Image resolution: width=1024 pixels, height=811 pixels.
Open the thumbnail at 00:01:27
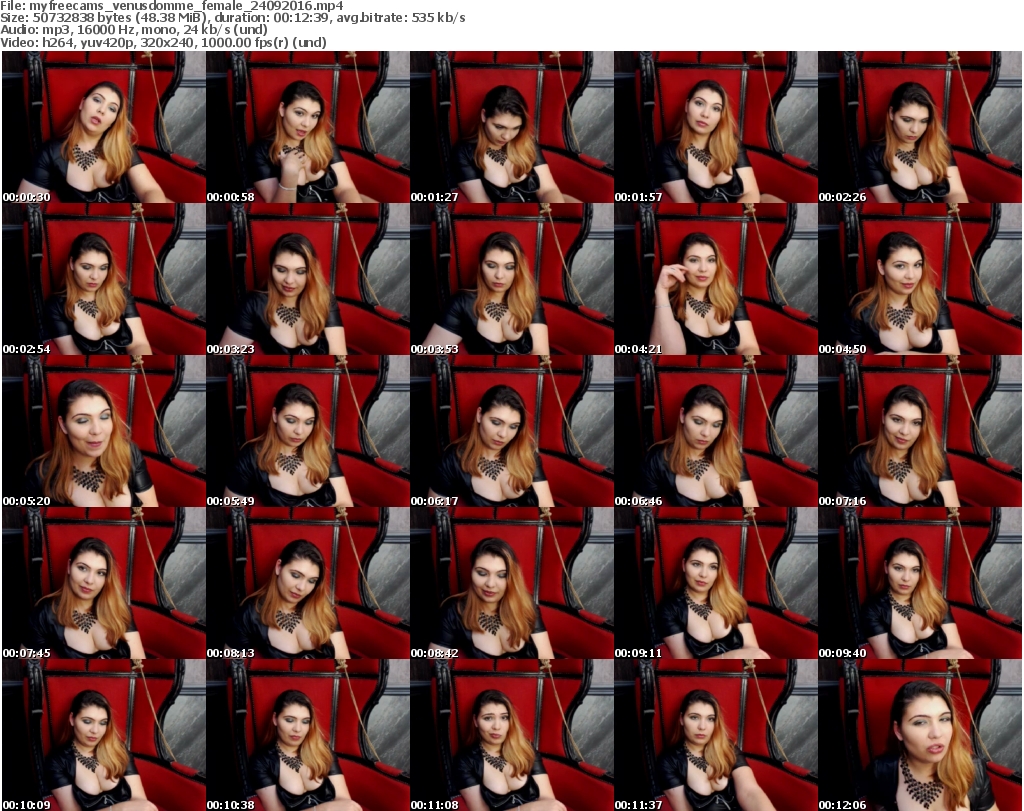[x=511, y=127]
